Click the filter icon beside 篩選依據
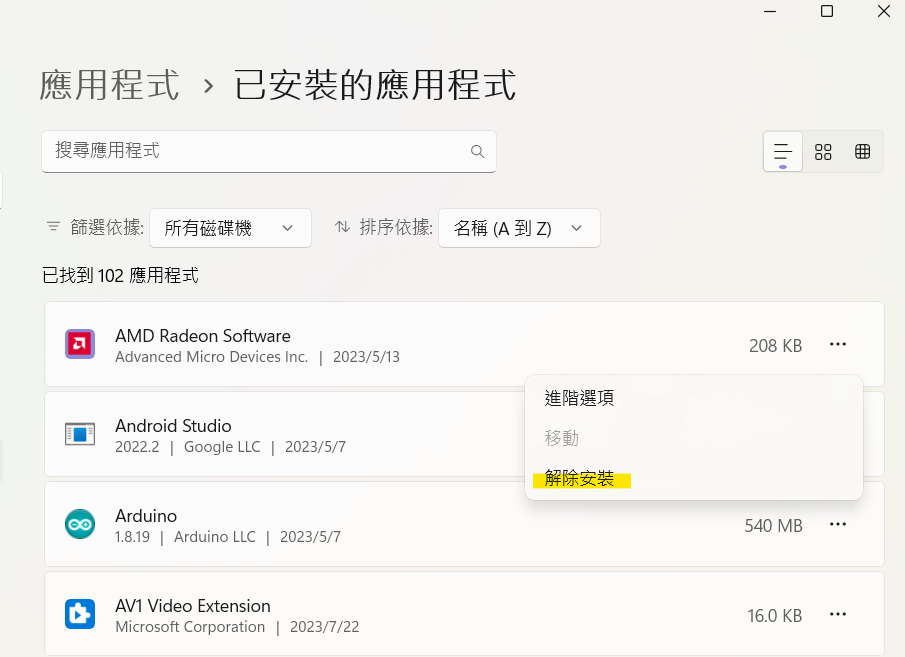The height and width of the screenshot is (657, 905). click(x=53, y=227)
